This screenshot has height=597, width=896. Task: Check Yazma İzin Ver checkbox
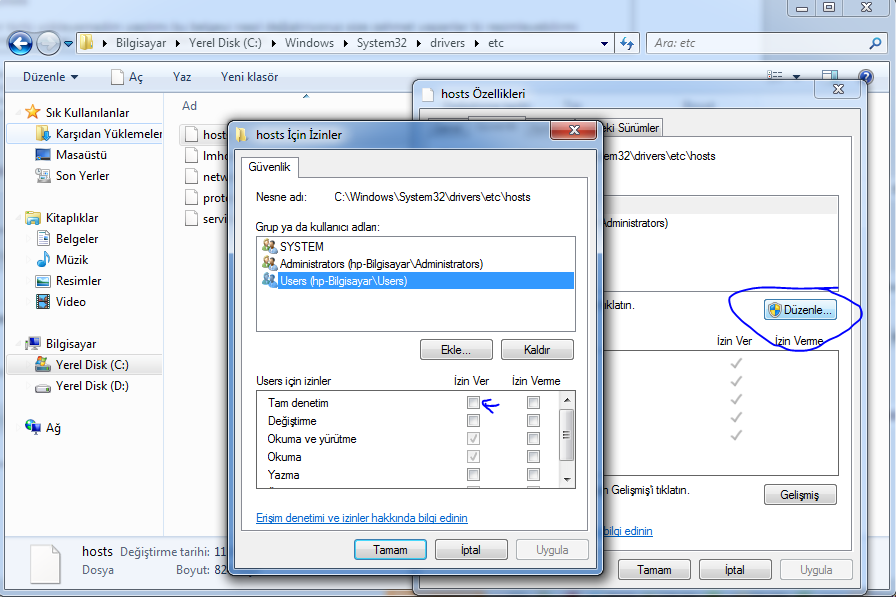click(x=473, y=475)
